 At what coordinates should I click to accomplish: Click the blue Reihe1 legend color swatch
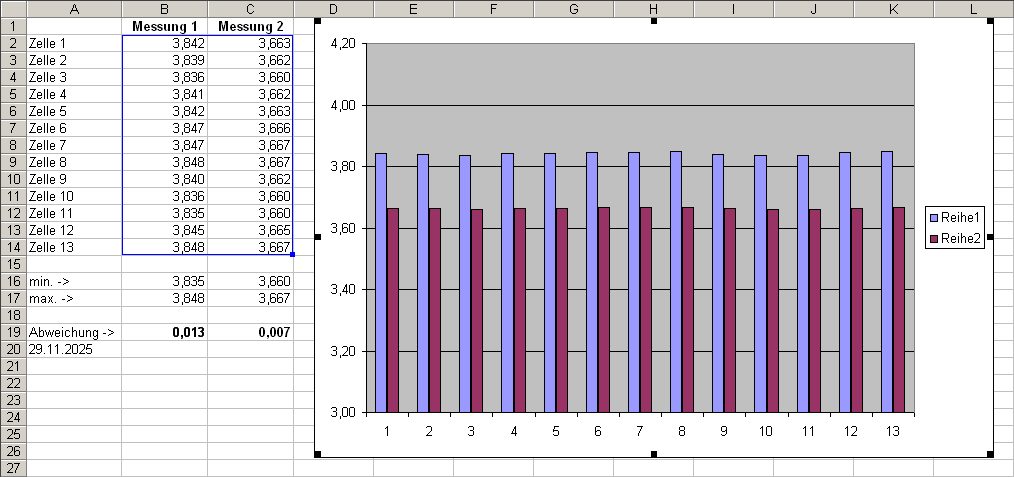coord(934,217)
